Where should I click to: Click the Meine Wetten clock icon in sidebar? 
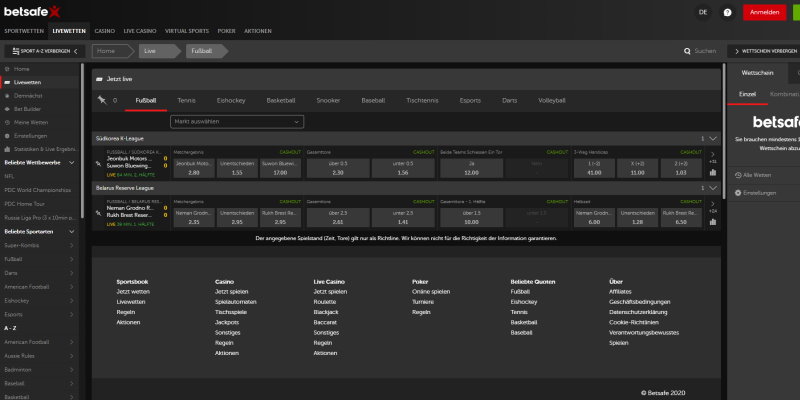7,122
